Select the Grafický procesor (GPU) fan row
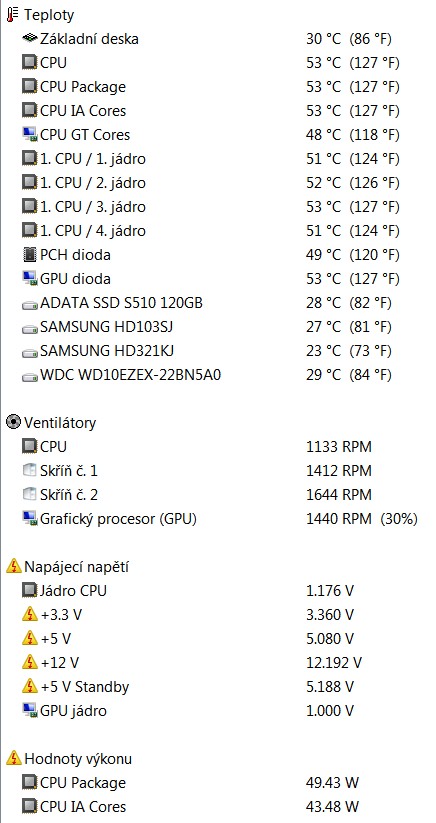The height and width of the screenshot is (823, 436). pyautogui.click(x=220, y=519)
